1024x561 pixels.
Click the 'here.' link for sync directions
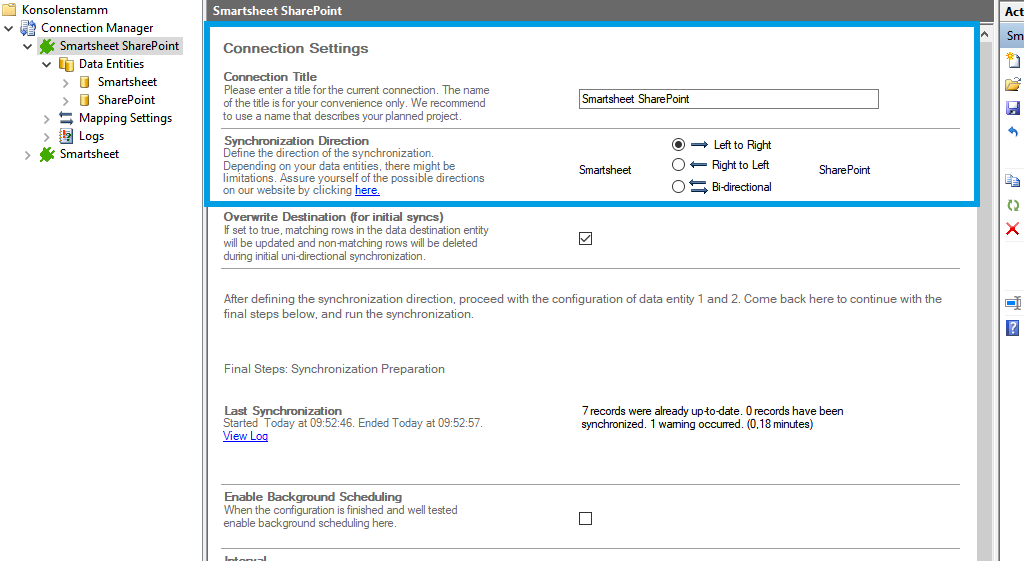(x=367, y=190)
